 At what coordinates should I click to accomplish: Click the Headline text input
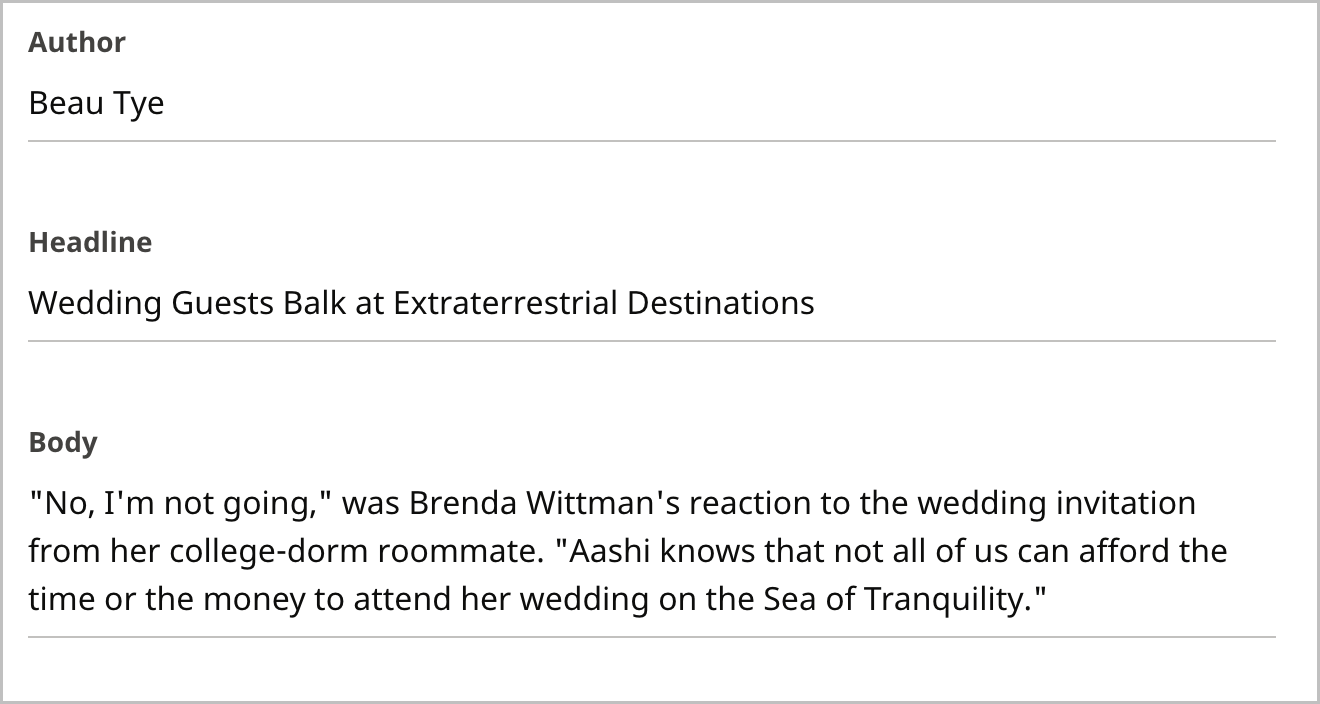(652, 303)
